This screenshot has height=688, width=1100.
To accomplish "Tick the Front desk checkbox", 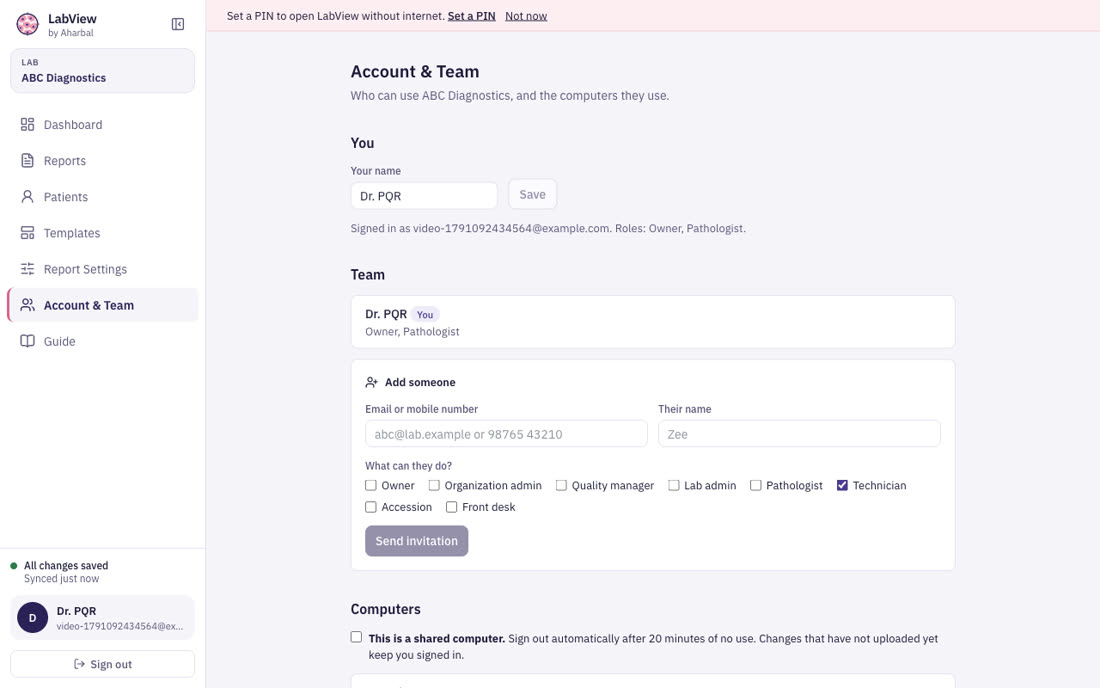I will point(451,507).
